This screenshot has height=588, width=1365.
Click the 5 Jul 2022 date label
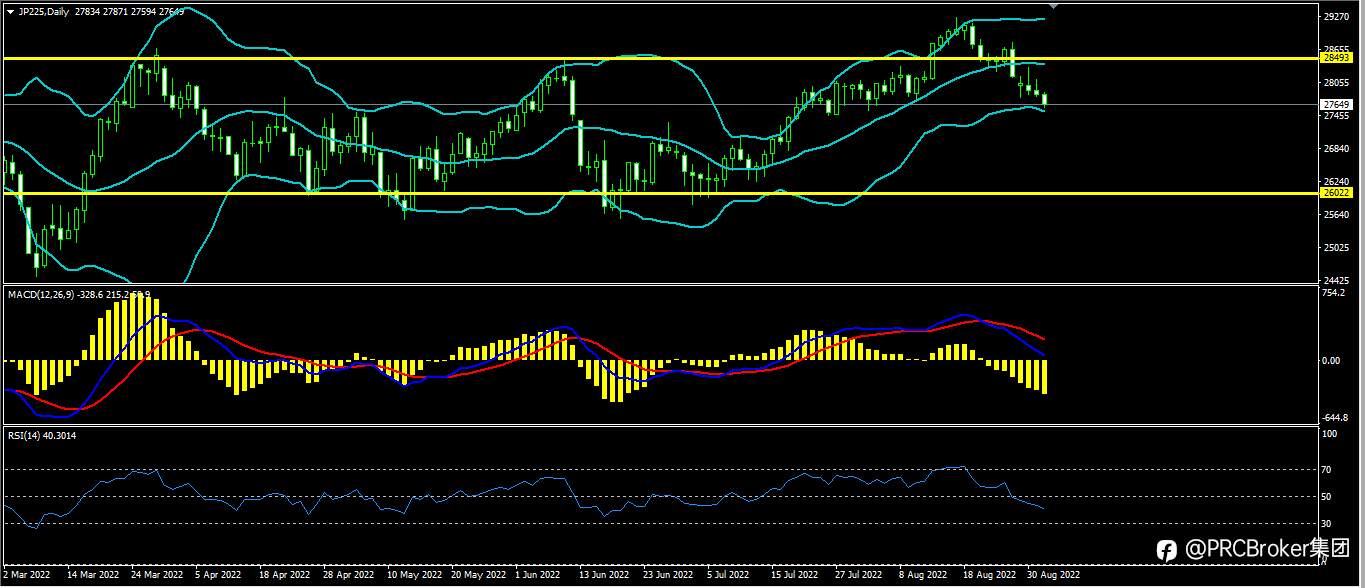(729, 575)
